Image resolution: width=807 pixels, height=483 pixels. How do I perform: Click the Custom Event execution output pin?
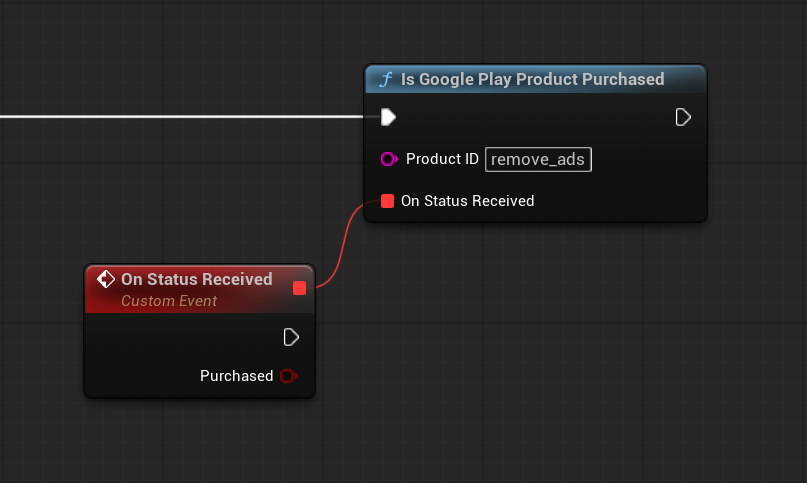pos(291,337)
